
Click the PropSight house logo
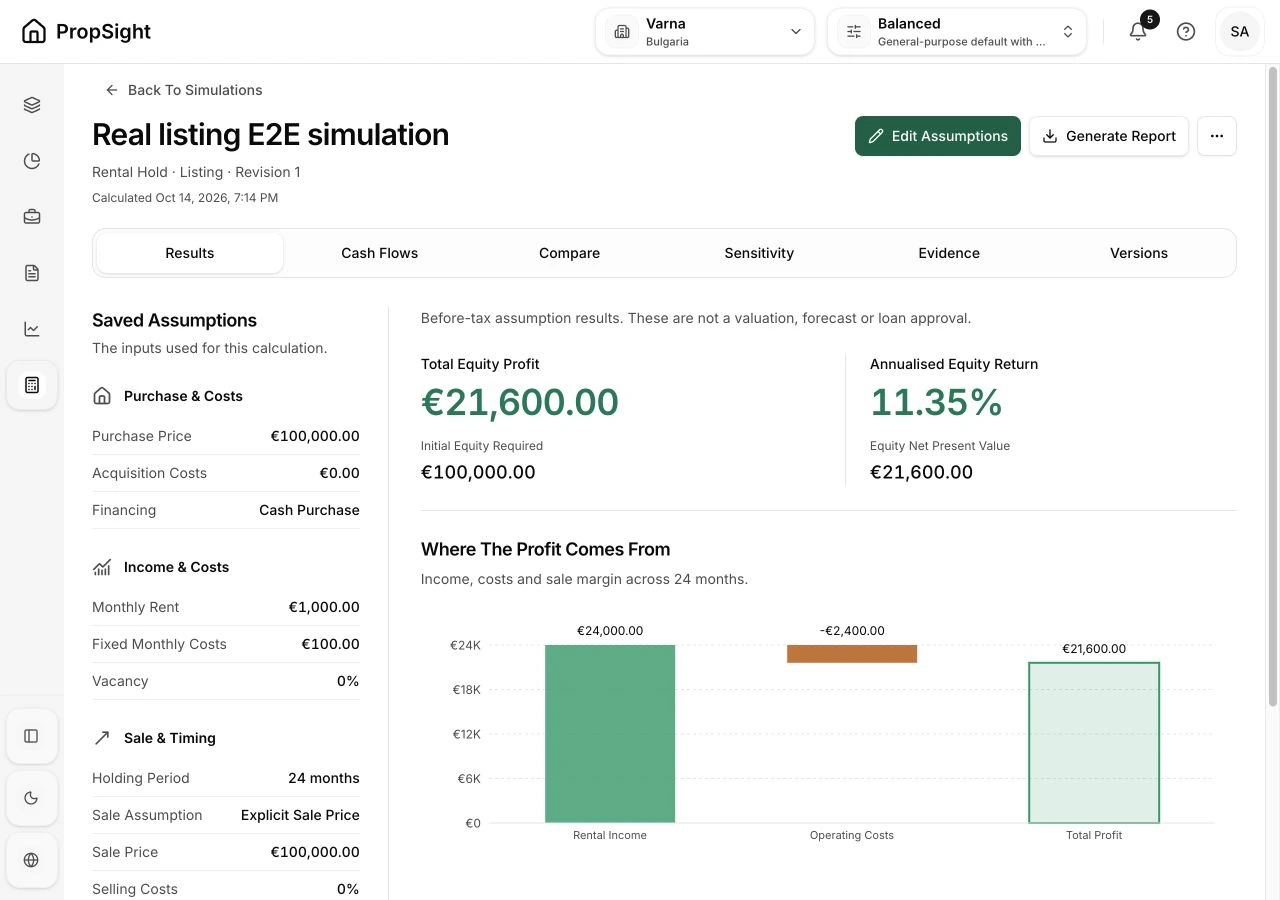pos(34,31)
